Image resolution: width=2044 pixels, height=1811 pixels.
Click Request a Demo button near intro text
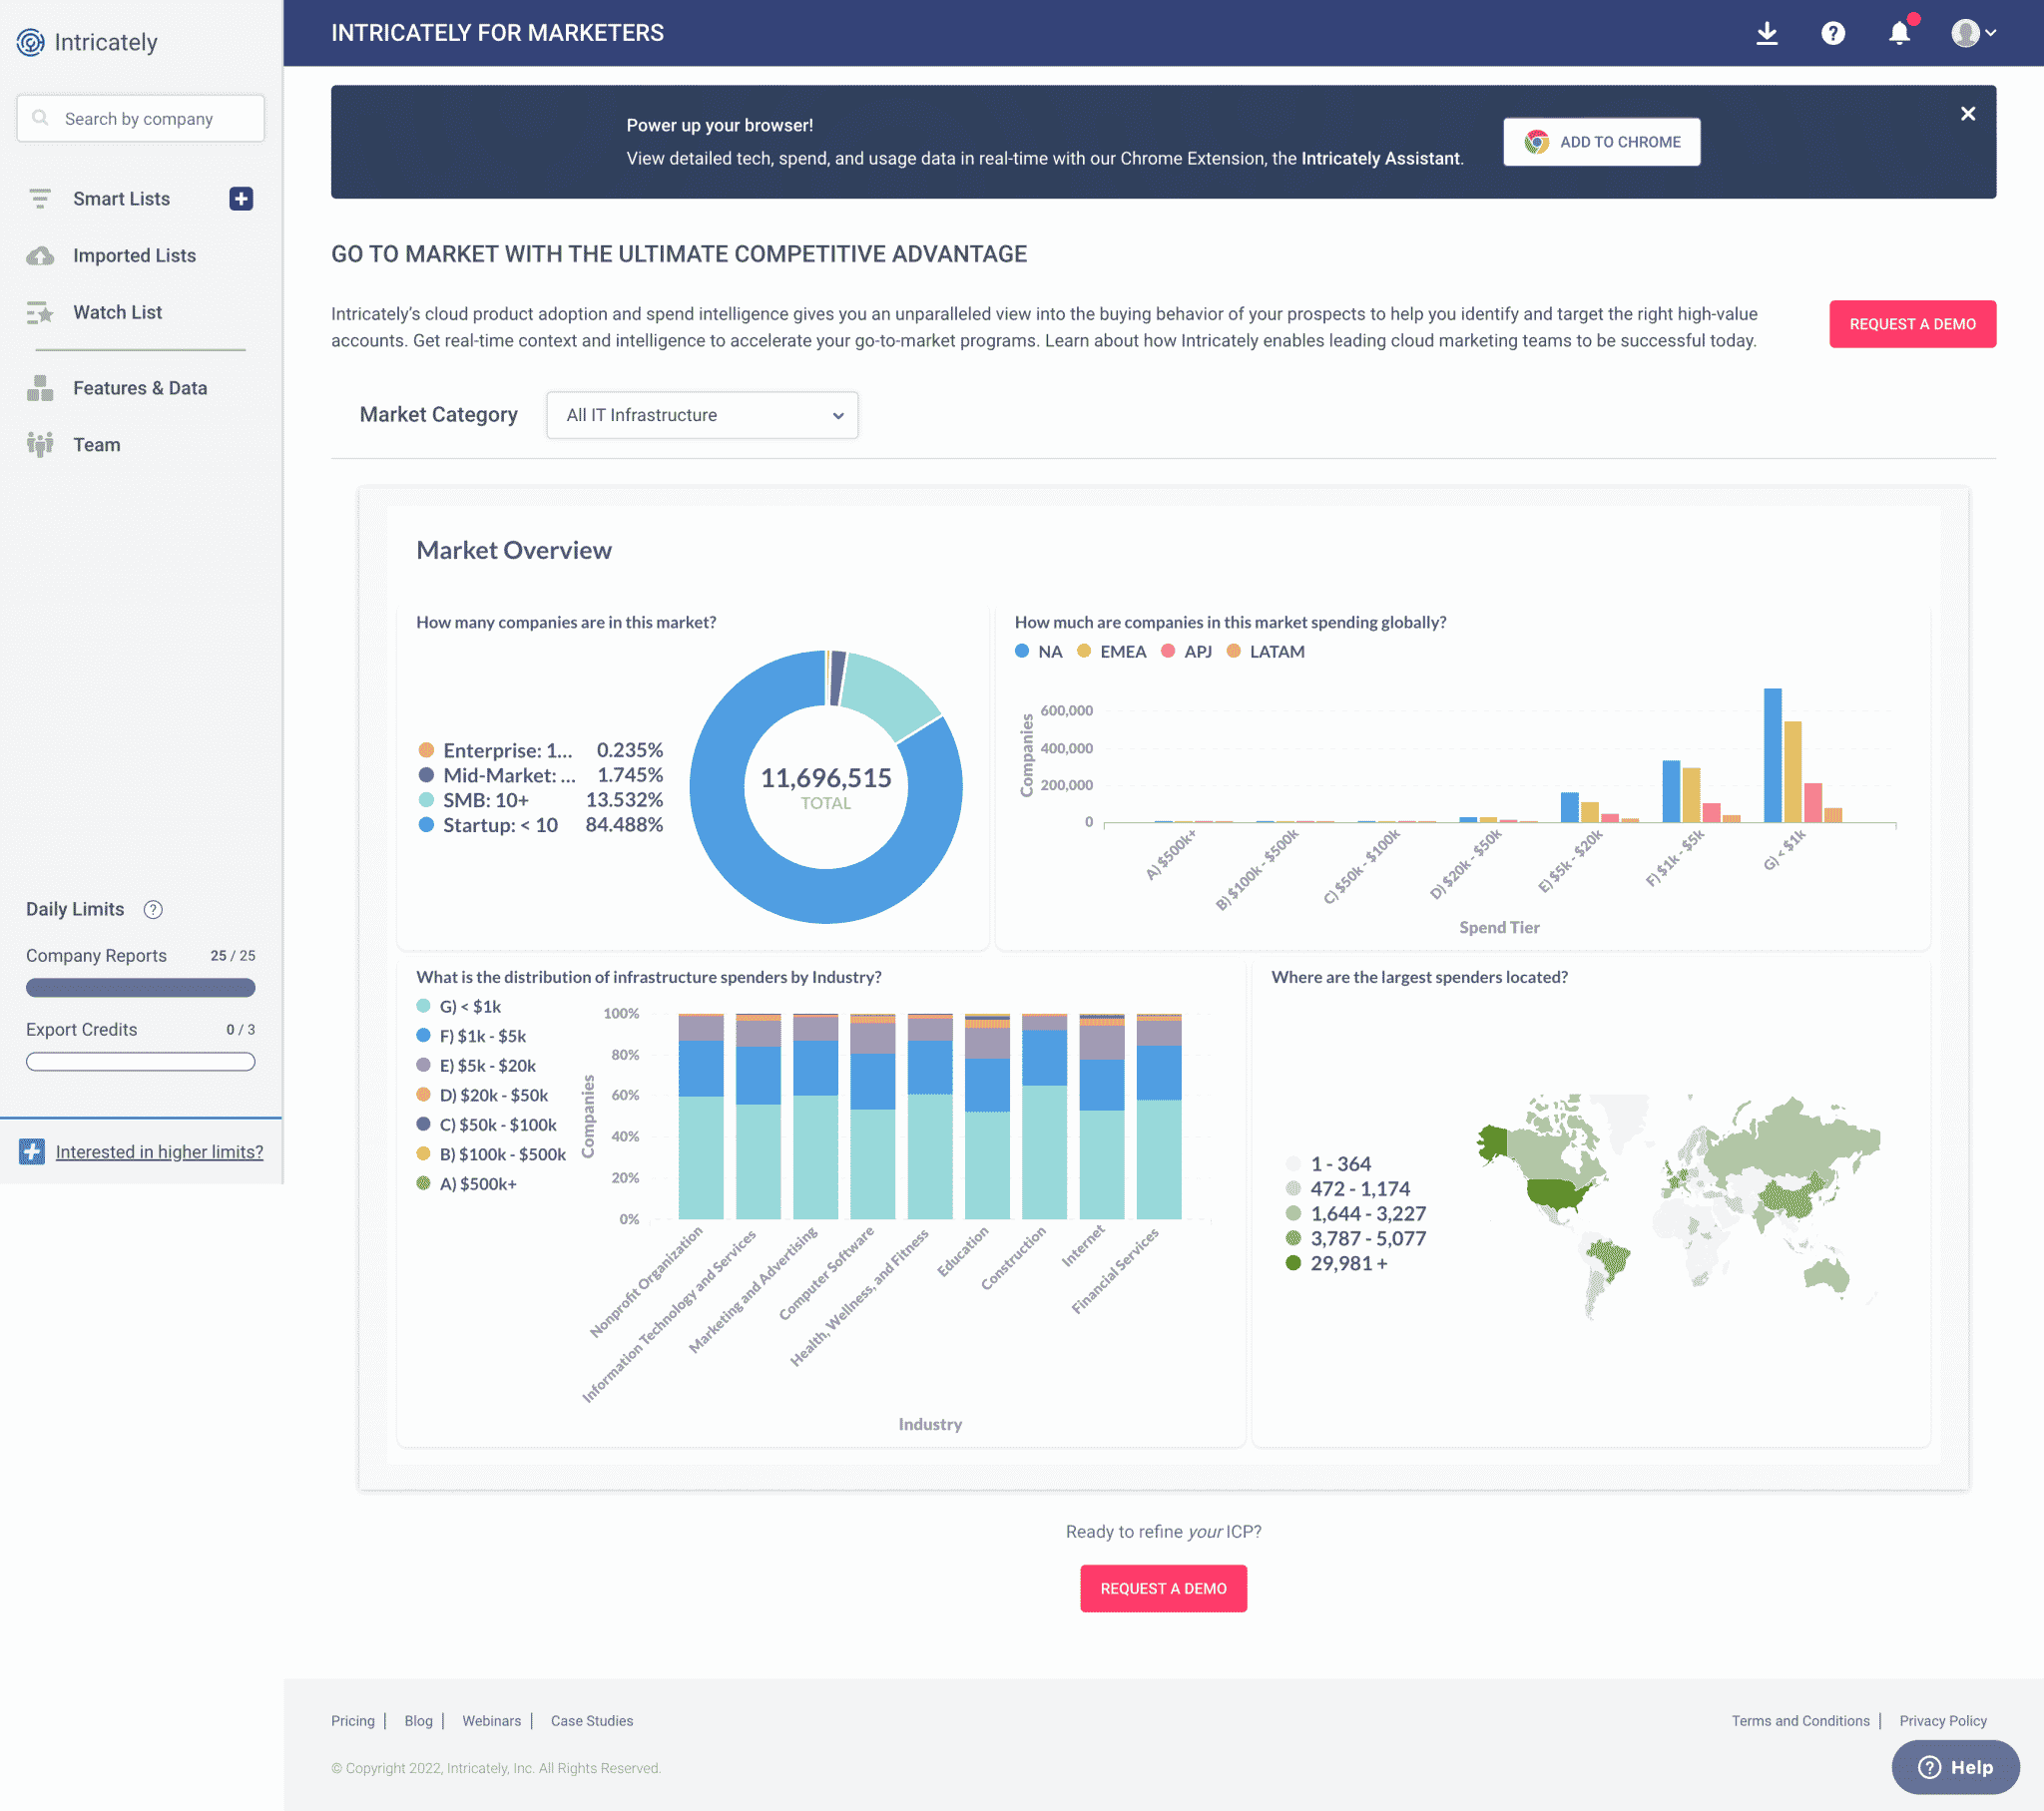pyautogui.click(x=1913, y=324)
